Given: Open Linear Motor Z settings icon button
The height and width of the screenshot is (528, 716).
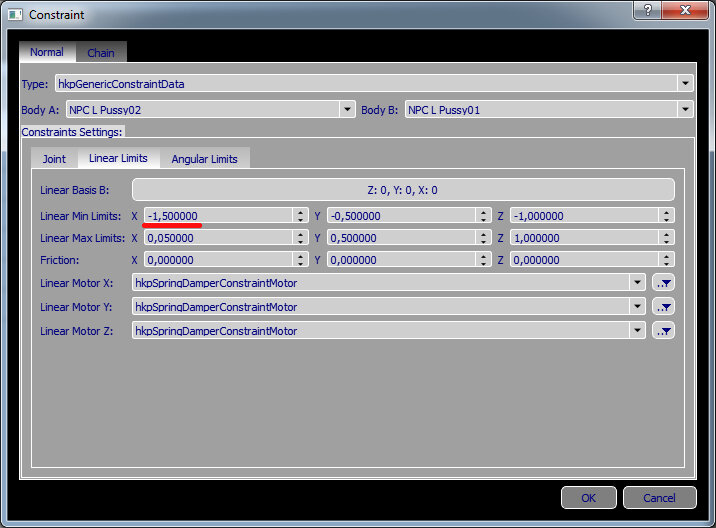Looking at the screenshot, I should [663, 331].
